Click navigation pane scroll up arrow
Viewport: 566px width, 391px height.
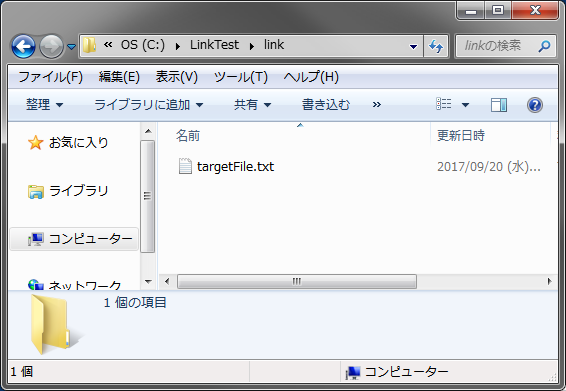click(148, 131)
